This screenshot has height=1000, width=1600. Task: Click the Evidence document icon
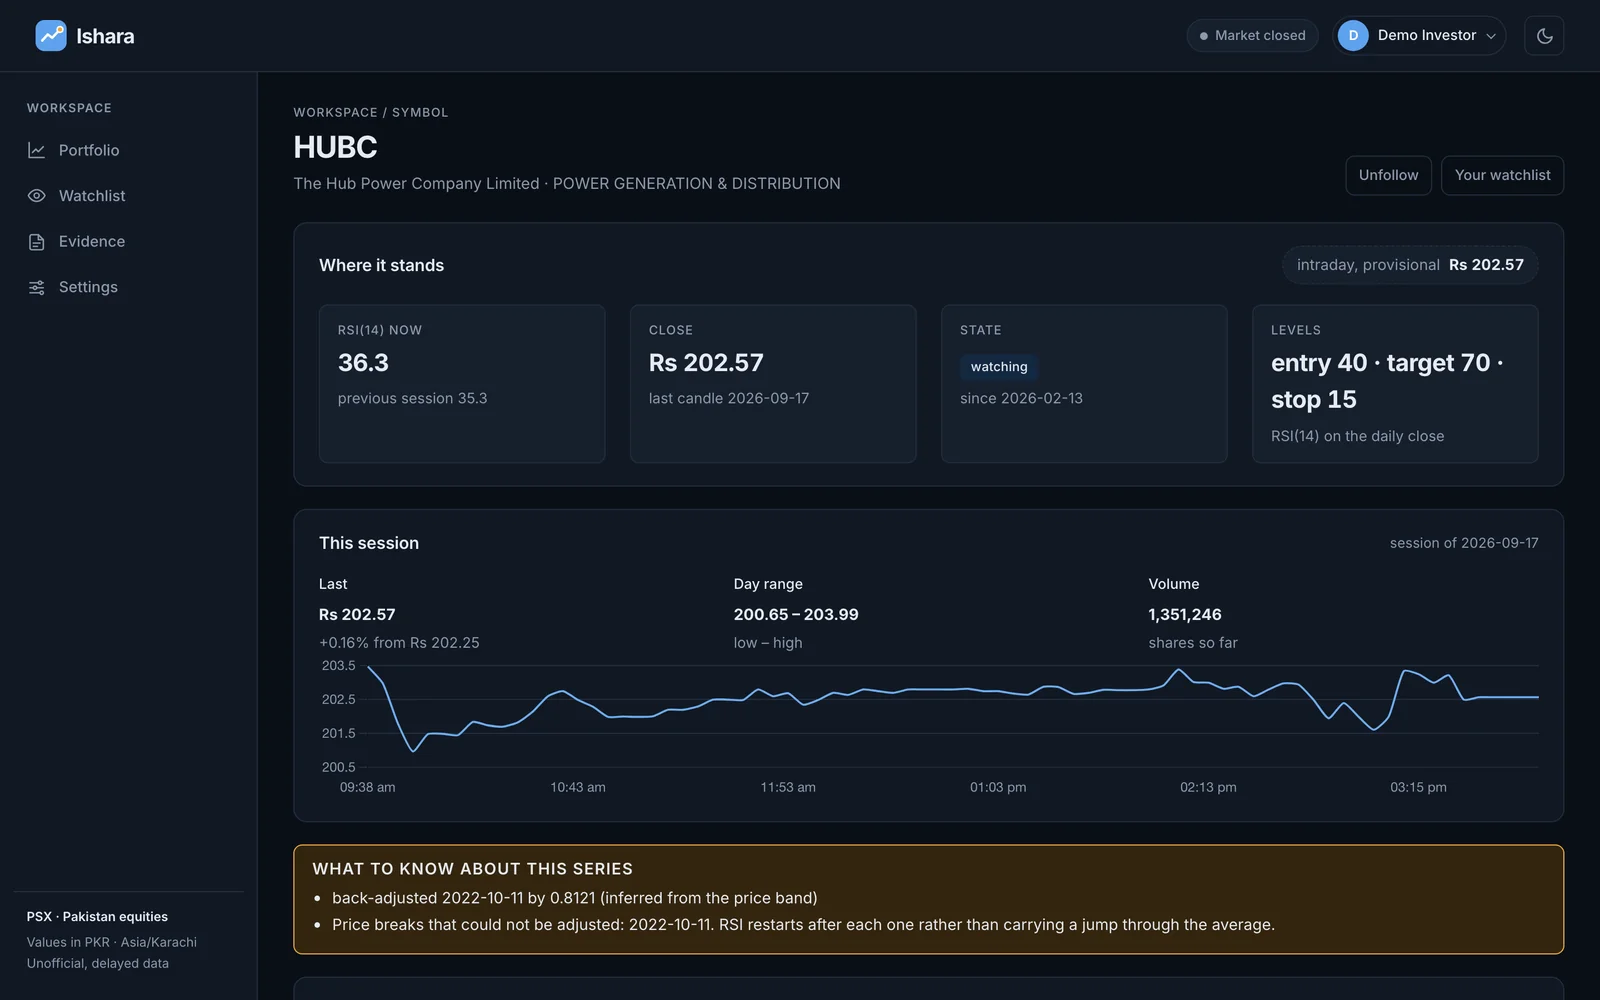[37, 242]
